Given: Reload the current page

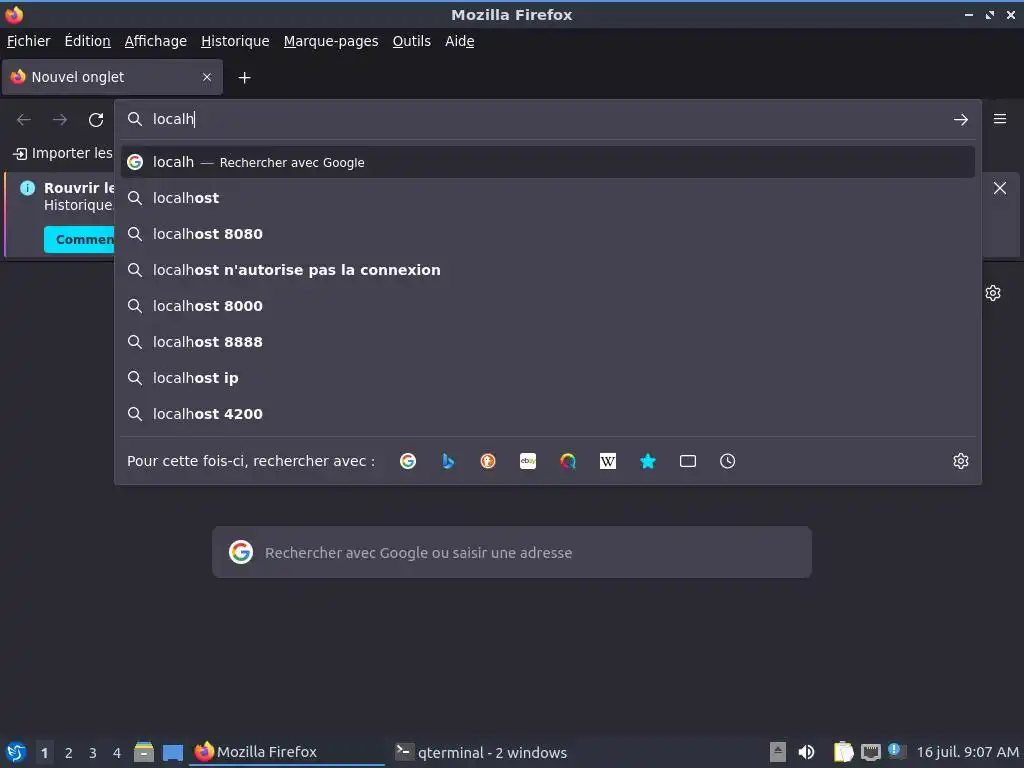Looking at the screenshot, I should click(96, 120).
